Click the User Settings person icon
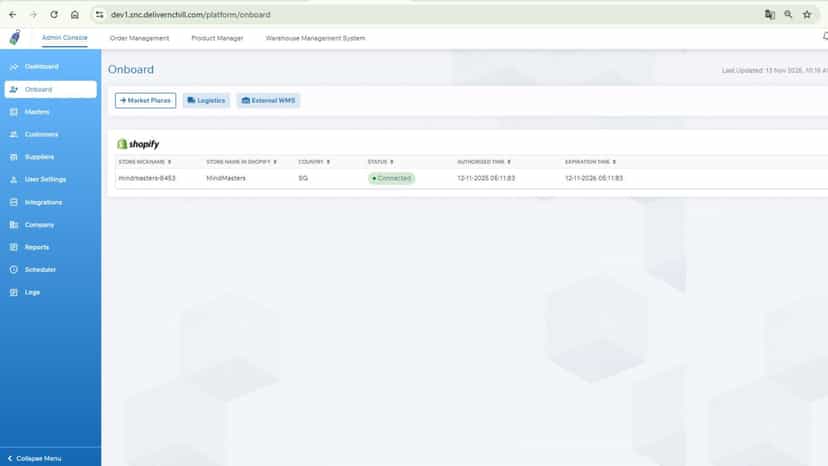Image resolution: width=828 pixels, height=466 pixels. click(14, 180)
